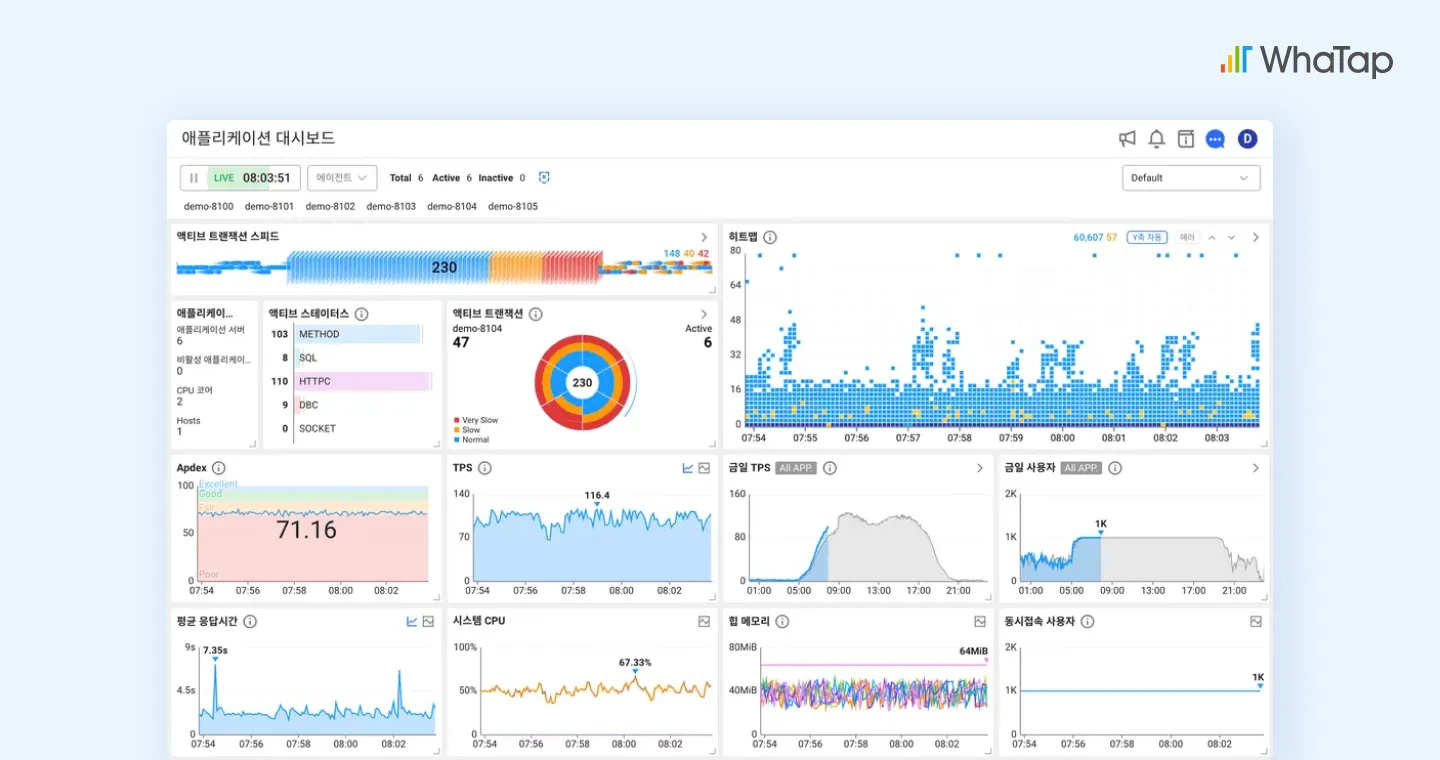This screenshot has width=1440, height=760.
Task: Open the panel layout icon beside bell
Action: pyautogui.click(x=1186, y=139)
